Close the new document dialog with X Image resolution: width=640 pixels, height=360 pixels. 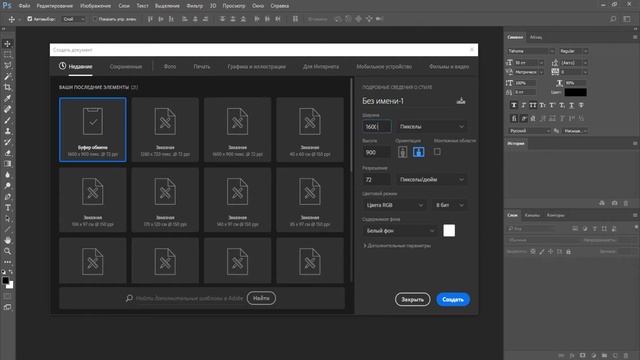[x=472, y=49]
